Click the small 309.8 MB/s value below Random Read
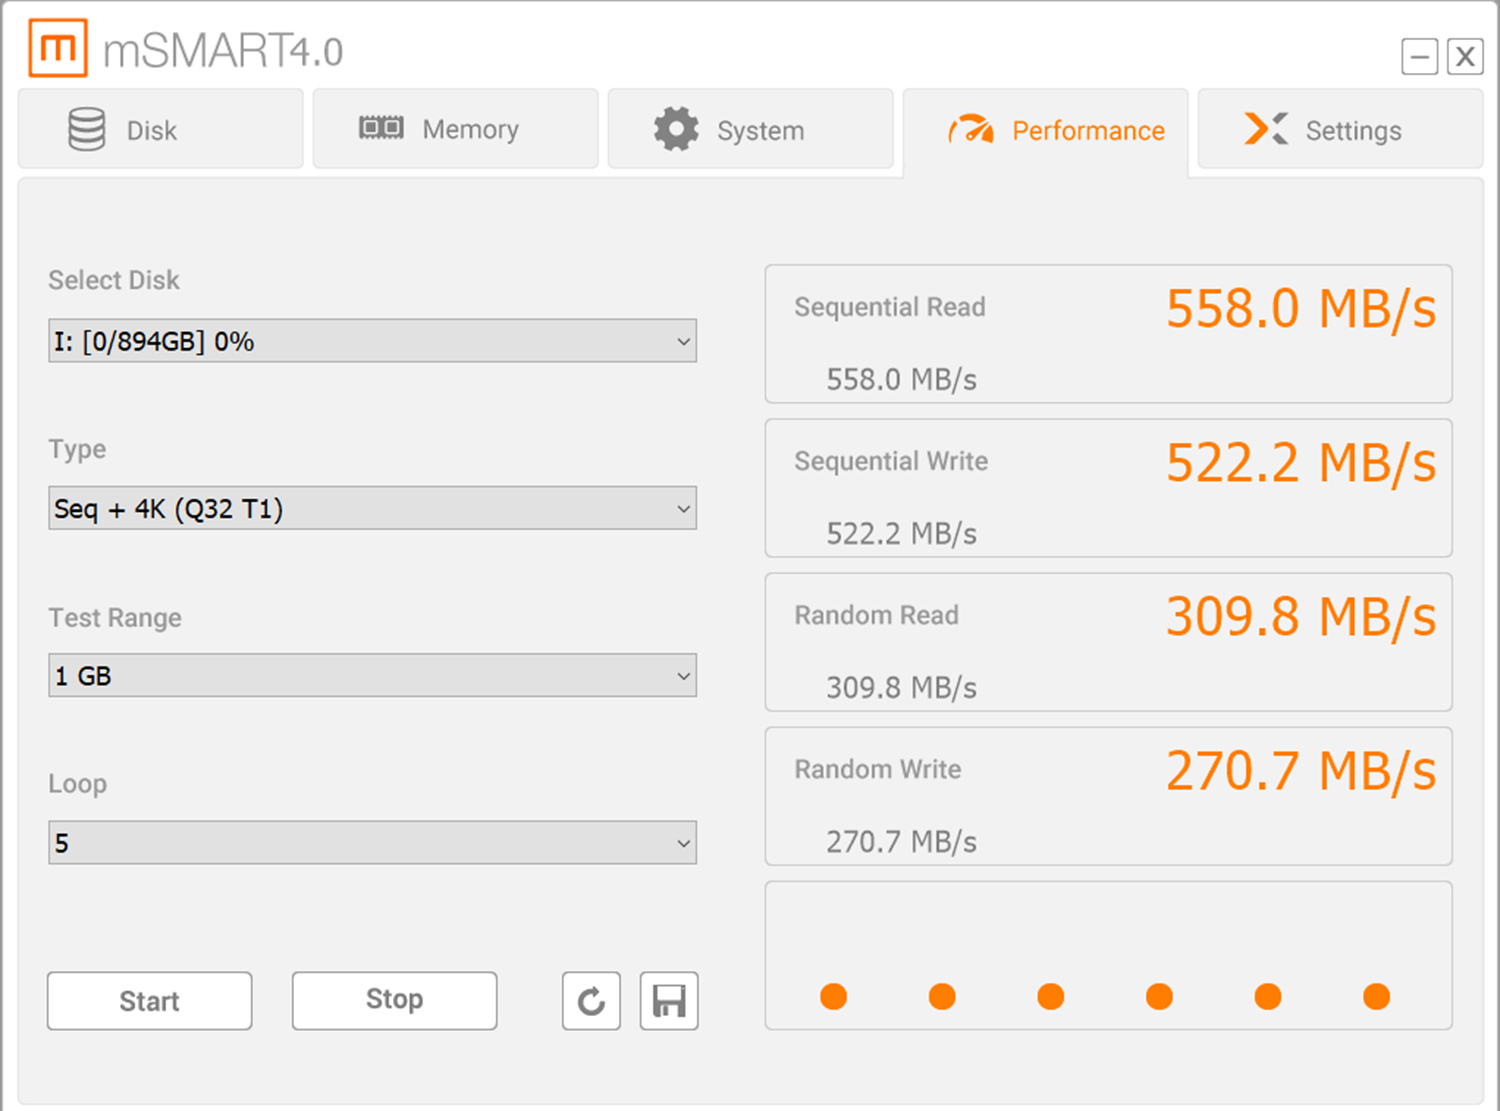This screenshot has height=1111, width=1500. point(901,688)
